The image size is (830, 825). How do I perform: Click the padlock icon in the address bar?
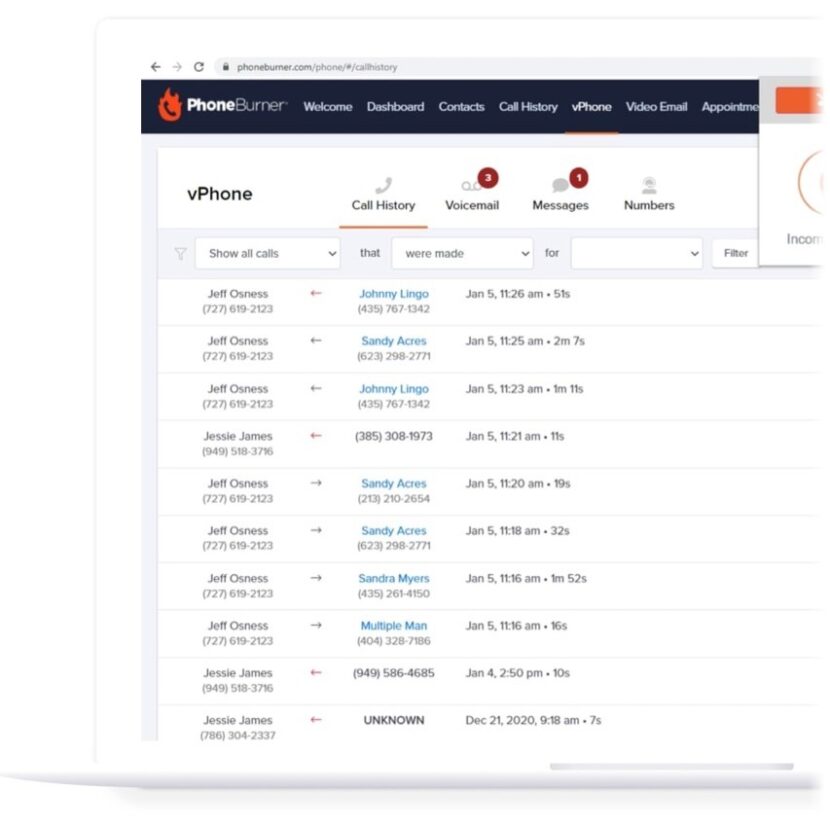(228, 66)
